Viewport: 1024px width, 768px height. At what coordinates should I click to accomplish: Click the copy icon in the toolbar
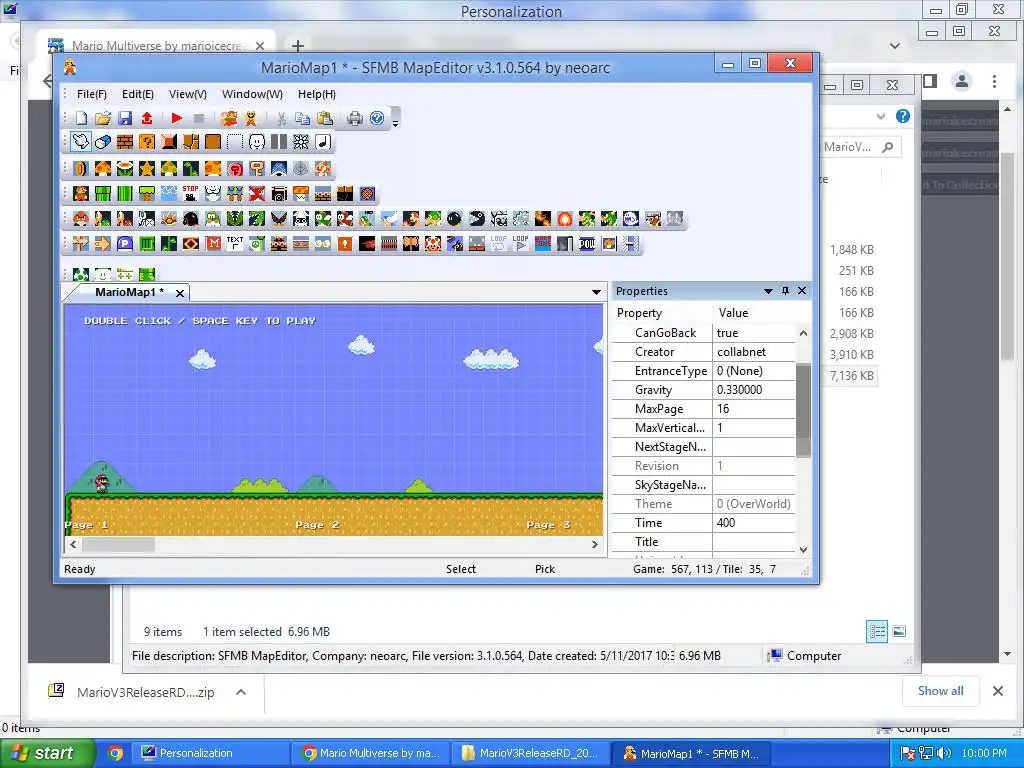click(x=302, y=118)
